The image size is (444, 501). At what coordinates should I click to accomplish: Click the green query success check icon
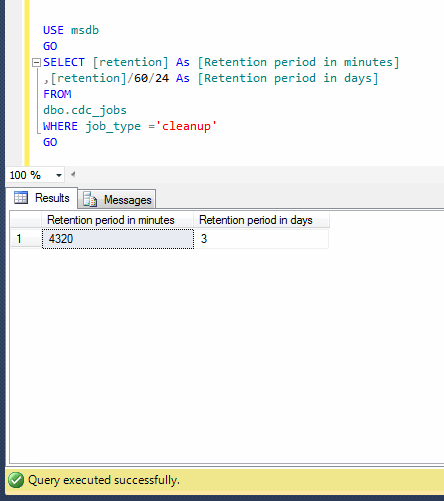(x=16, y=480)
